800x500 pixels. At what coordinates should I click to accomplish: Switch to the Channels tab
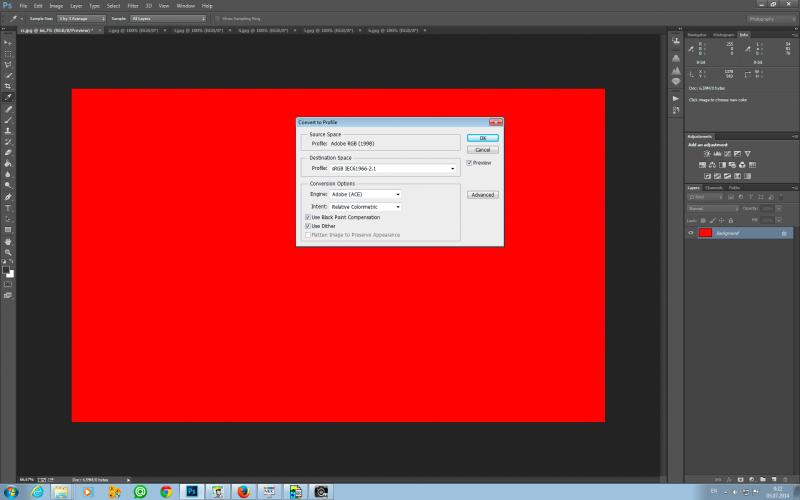[714, 188]
